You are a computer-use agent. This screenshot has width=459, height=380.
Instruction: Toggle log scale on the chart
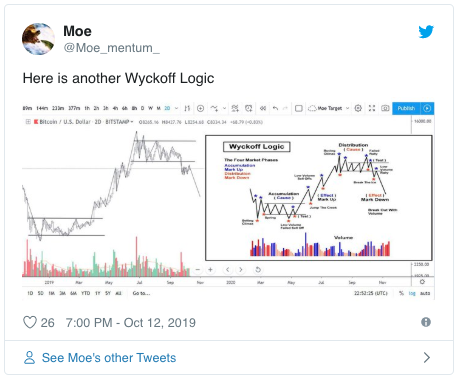[412, 293]
